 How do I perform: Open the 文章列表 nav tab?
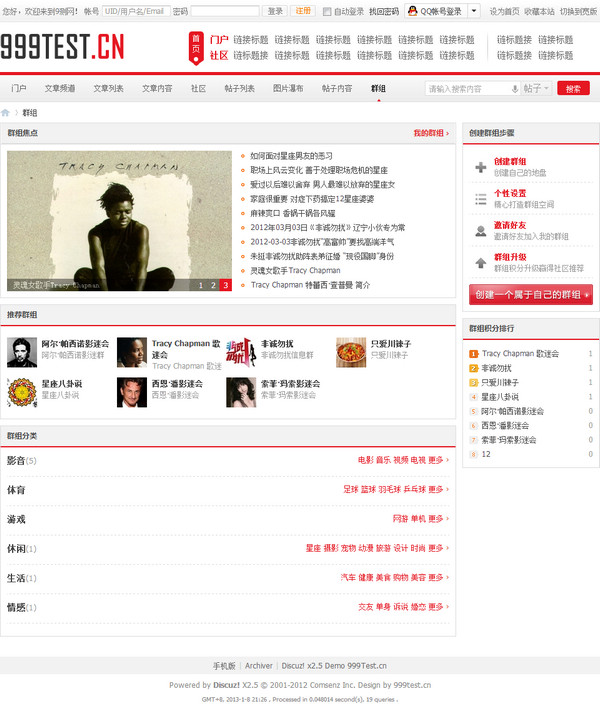click(109, 88)
